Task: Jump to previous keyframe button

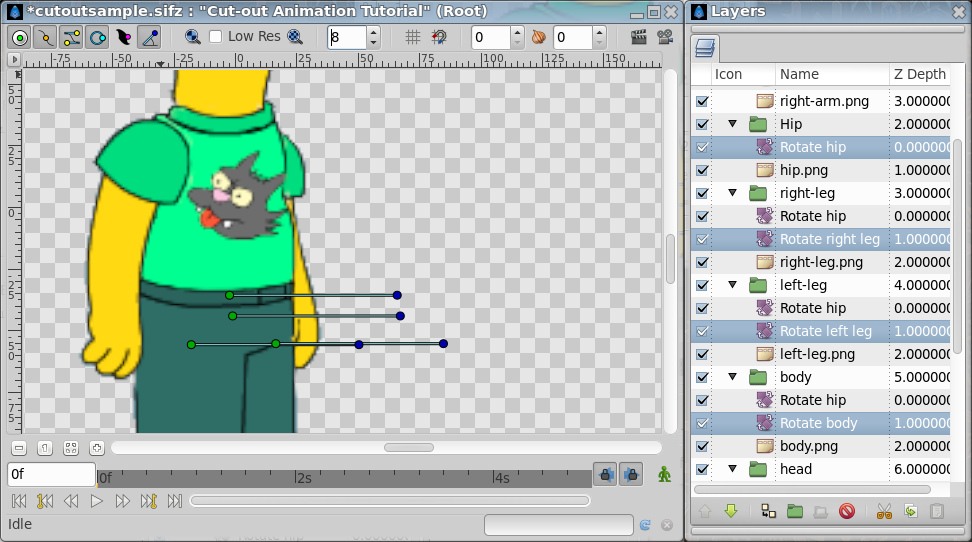Action: coord(45,501)
